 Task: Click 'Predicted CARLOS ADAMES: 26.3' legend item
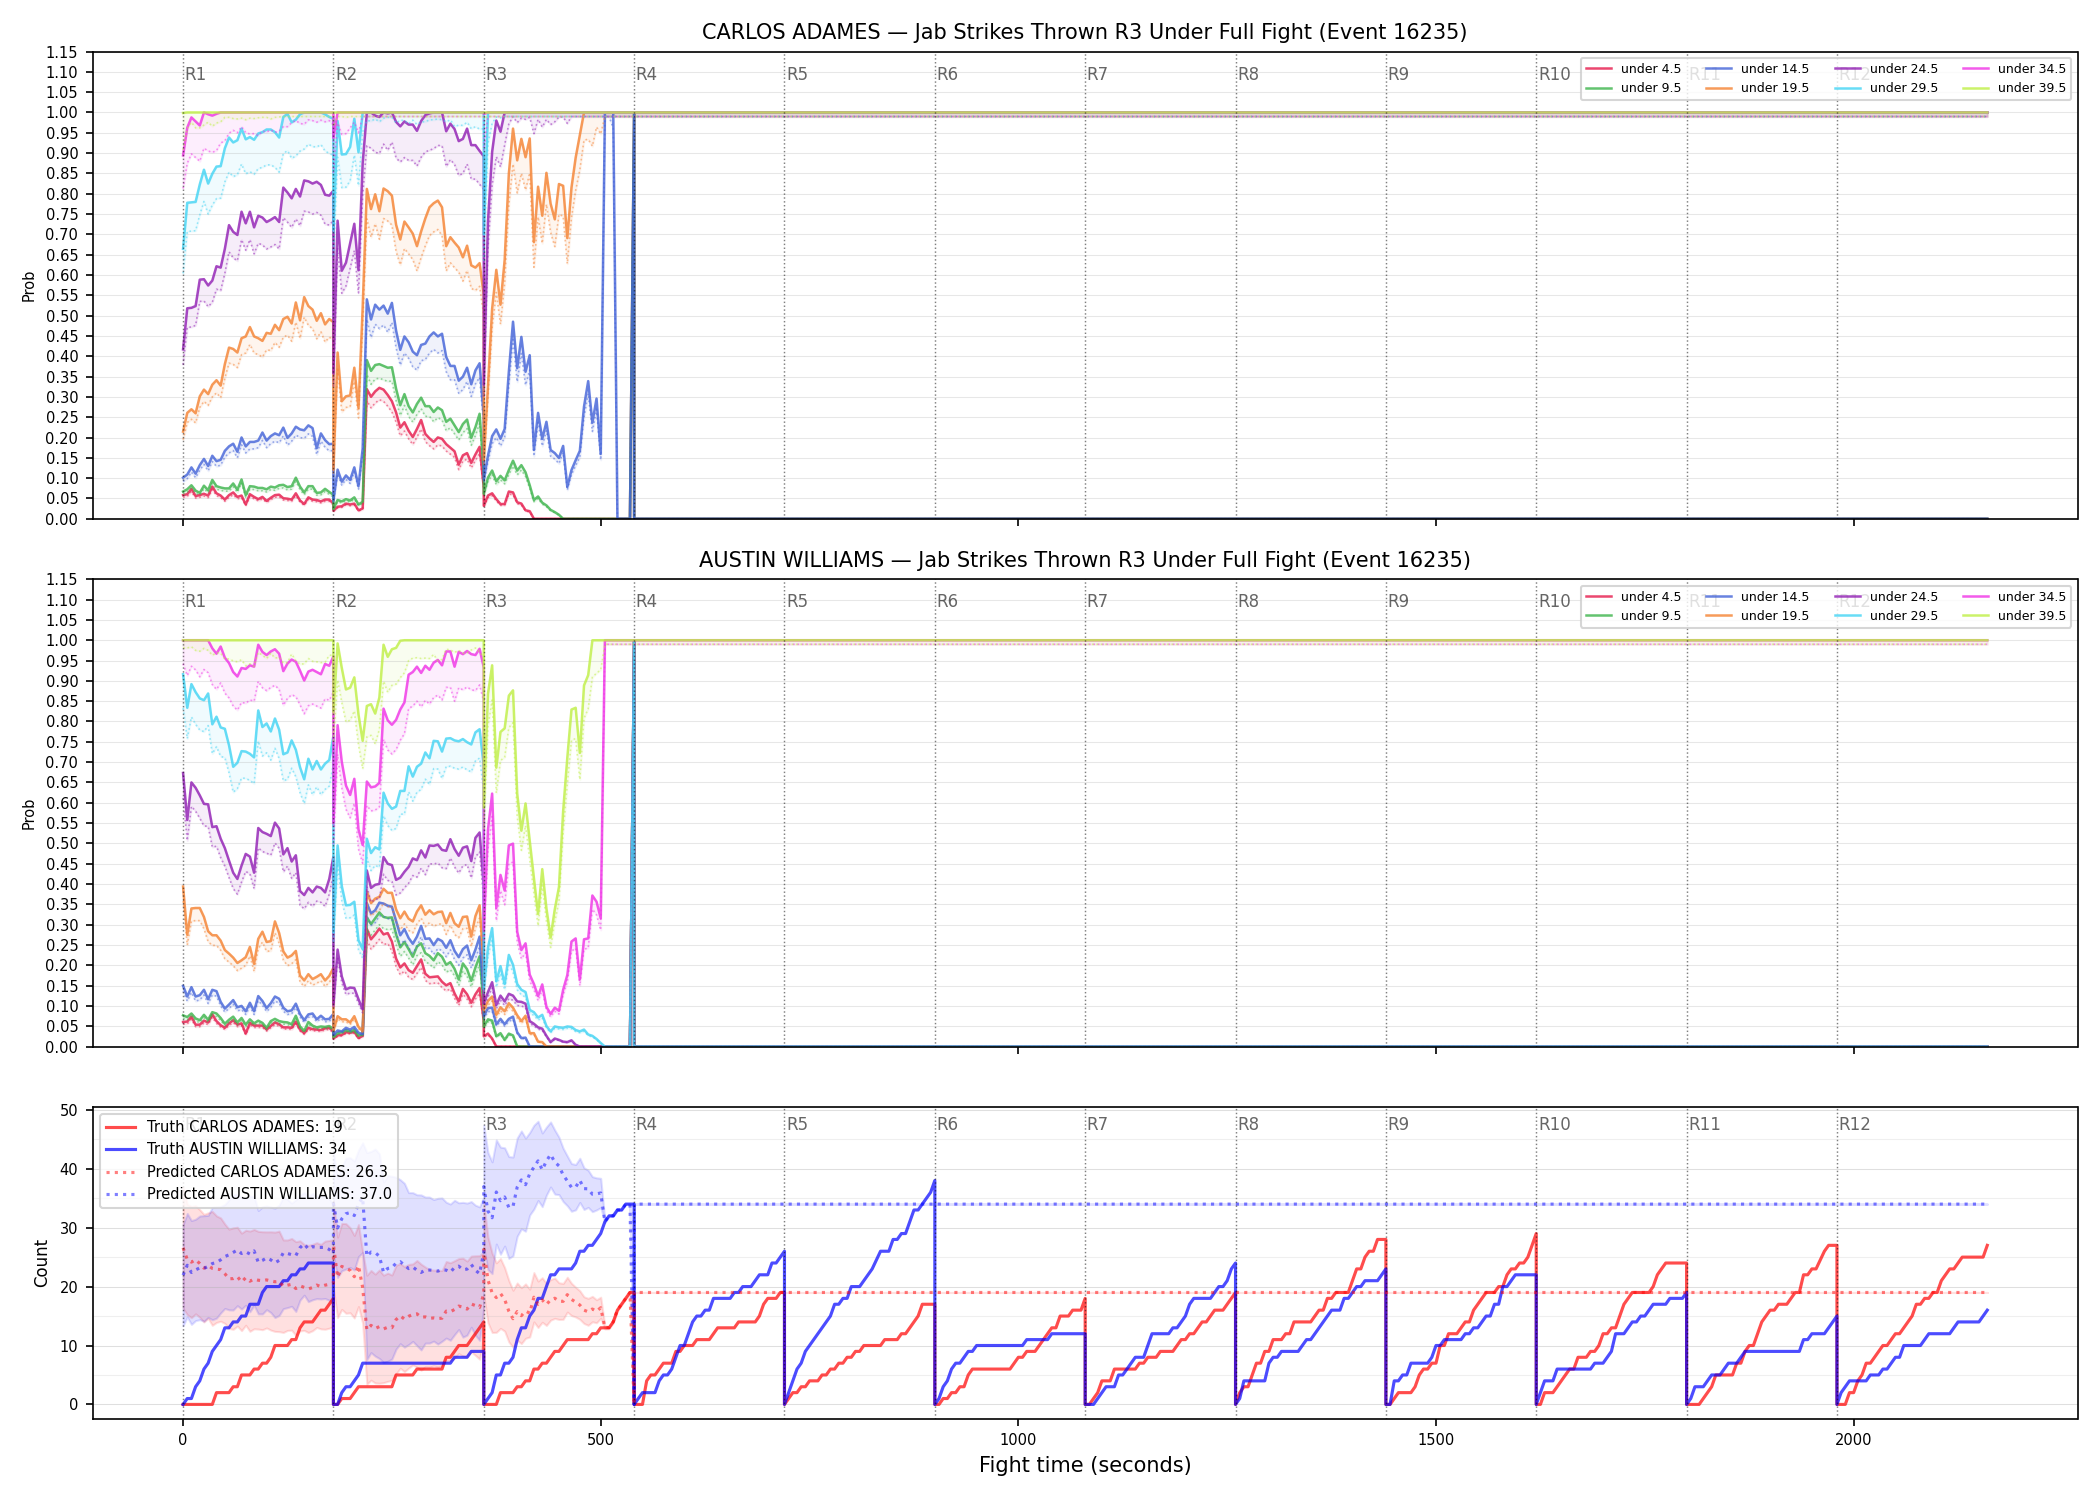point(247,1172)
